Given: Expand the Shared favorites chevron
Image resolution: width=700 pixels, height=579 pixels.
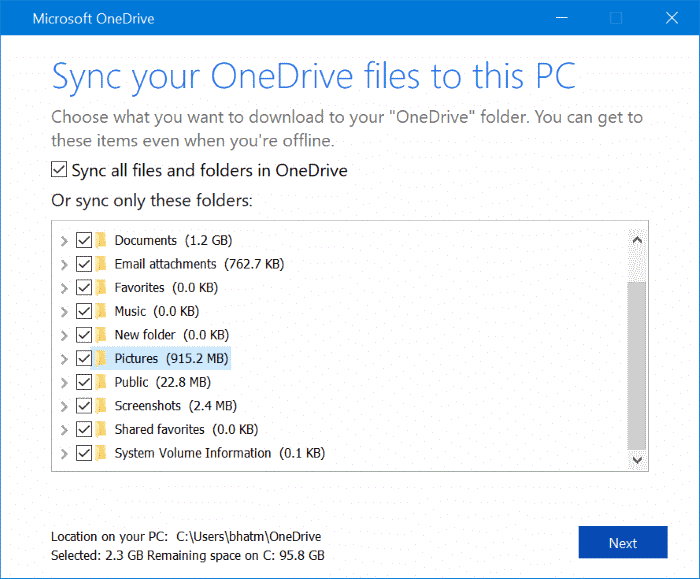Looking at the screenshot, I should 64,430.
